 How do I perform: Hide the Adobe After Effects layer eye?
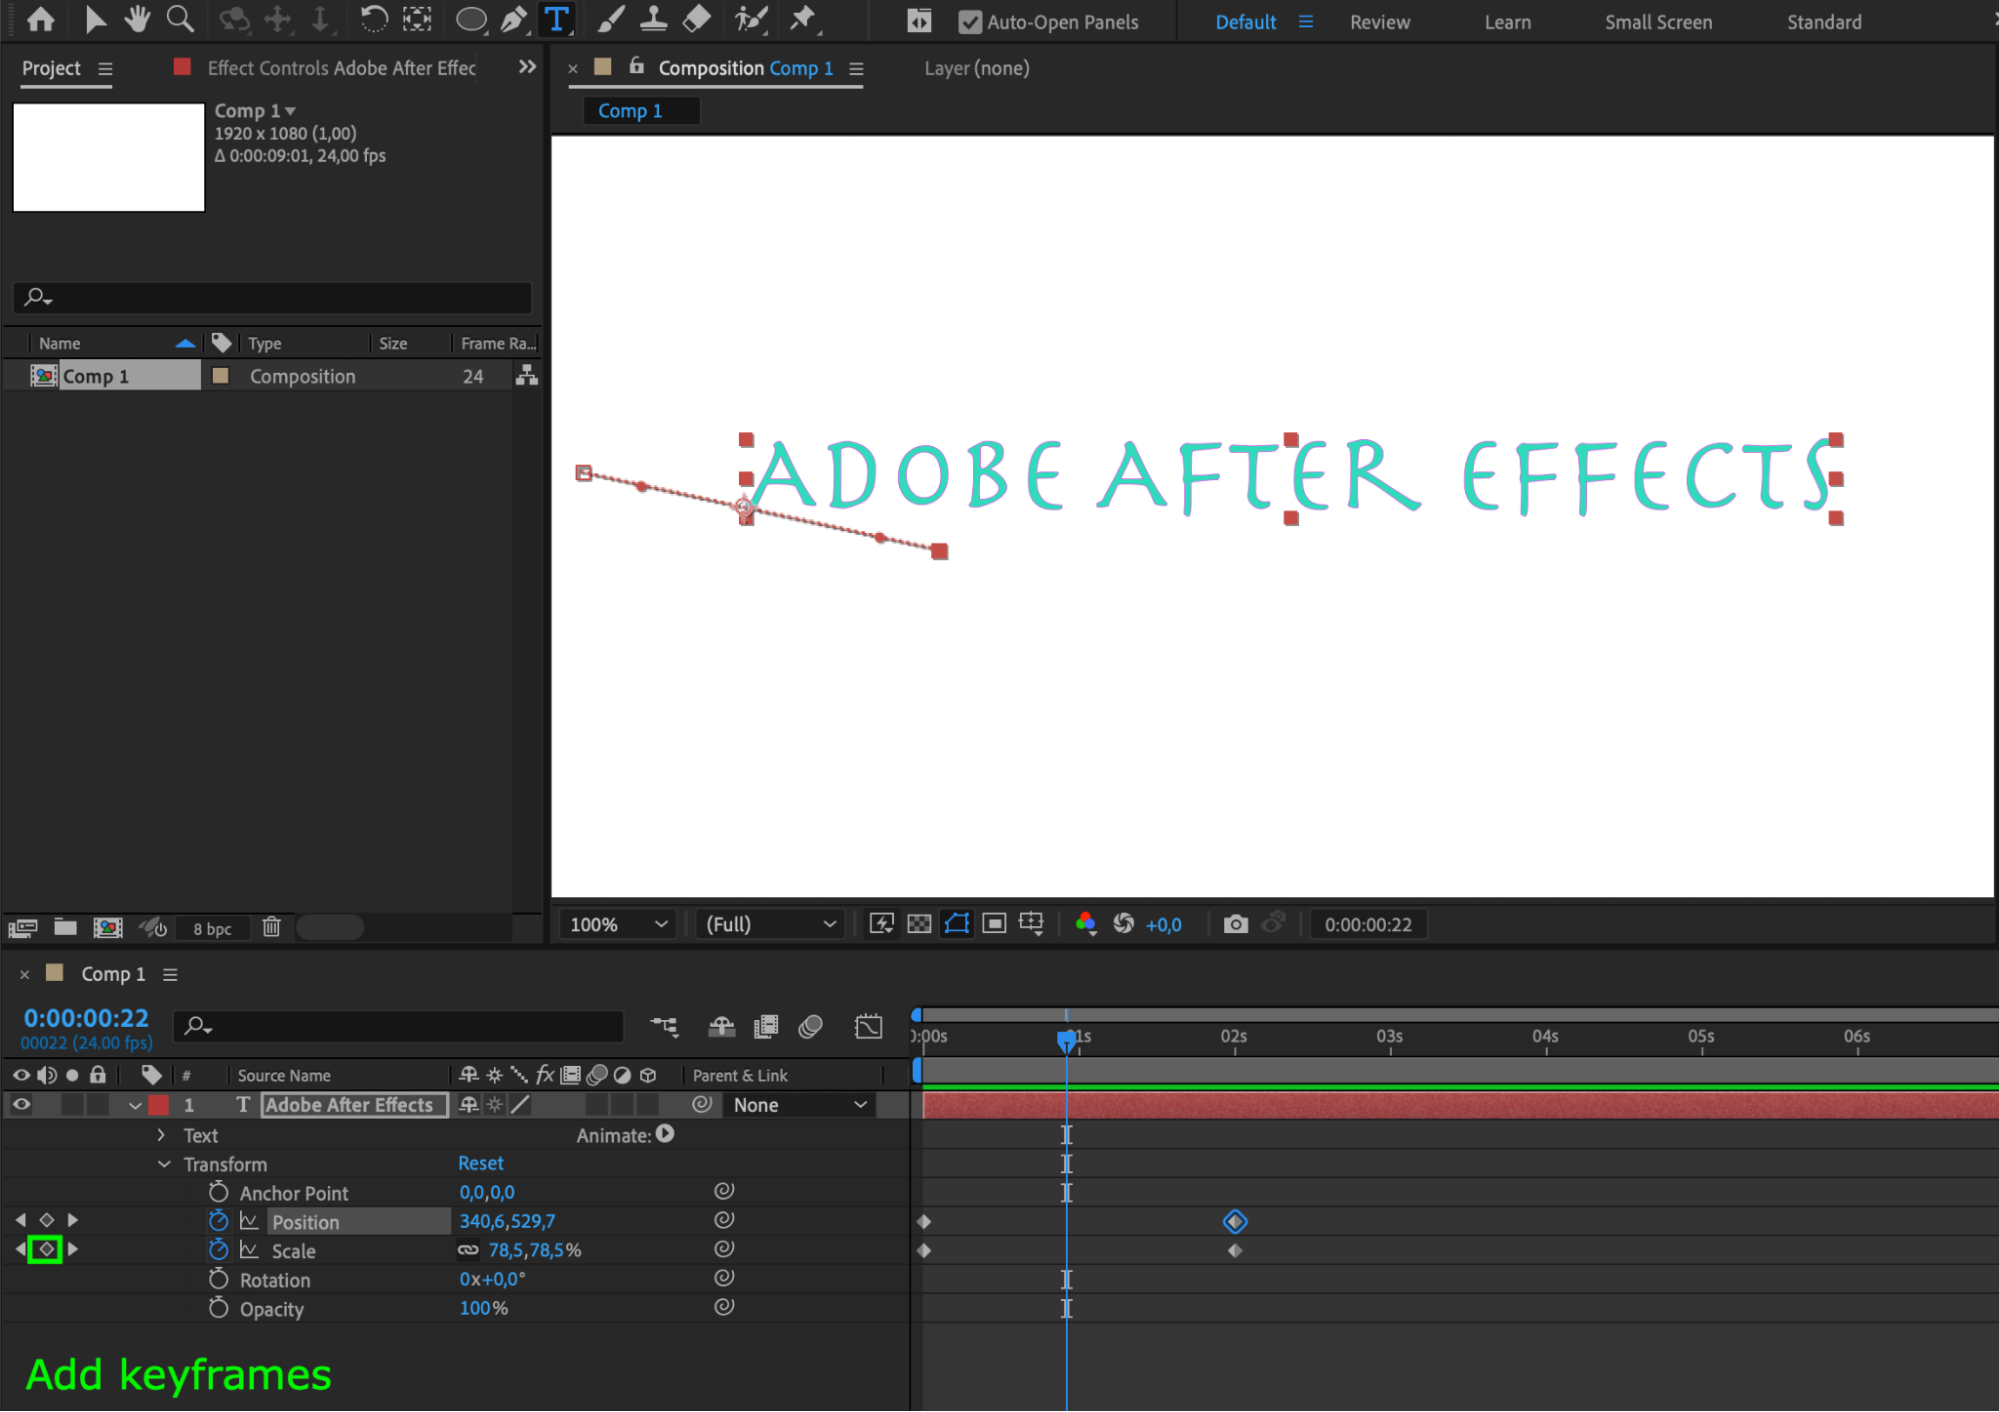[21, 1105]
